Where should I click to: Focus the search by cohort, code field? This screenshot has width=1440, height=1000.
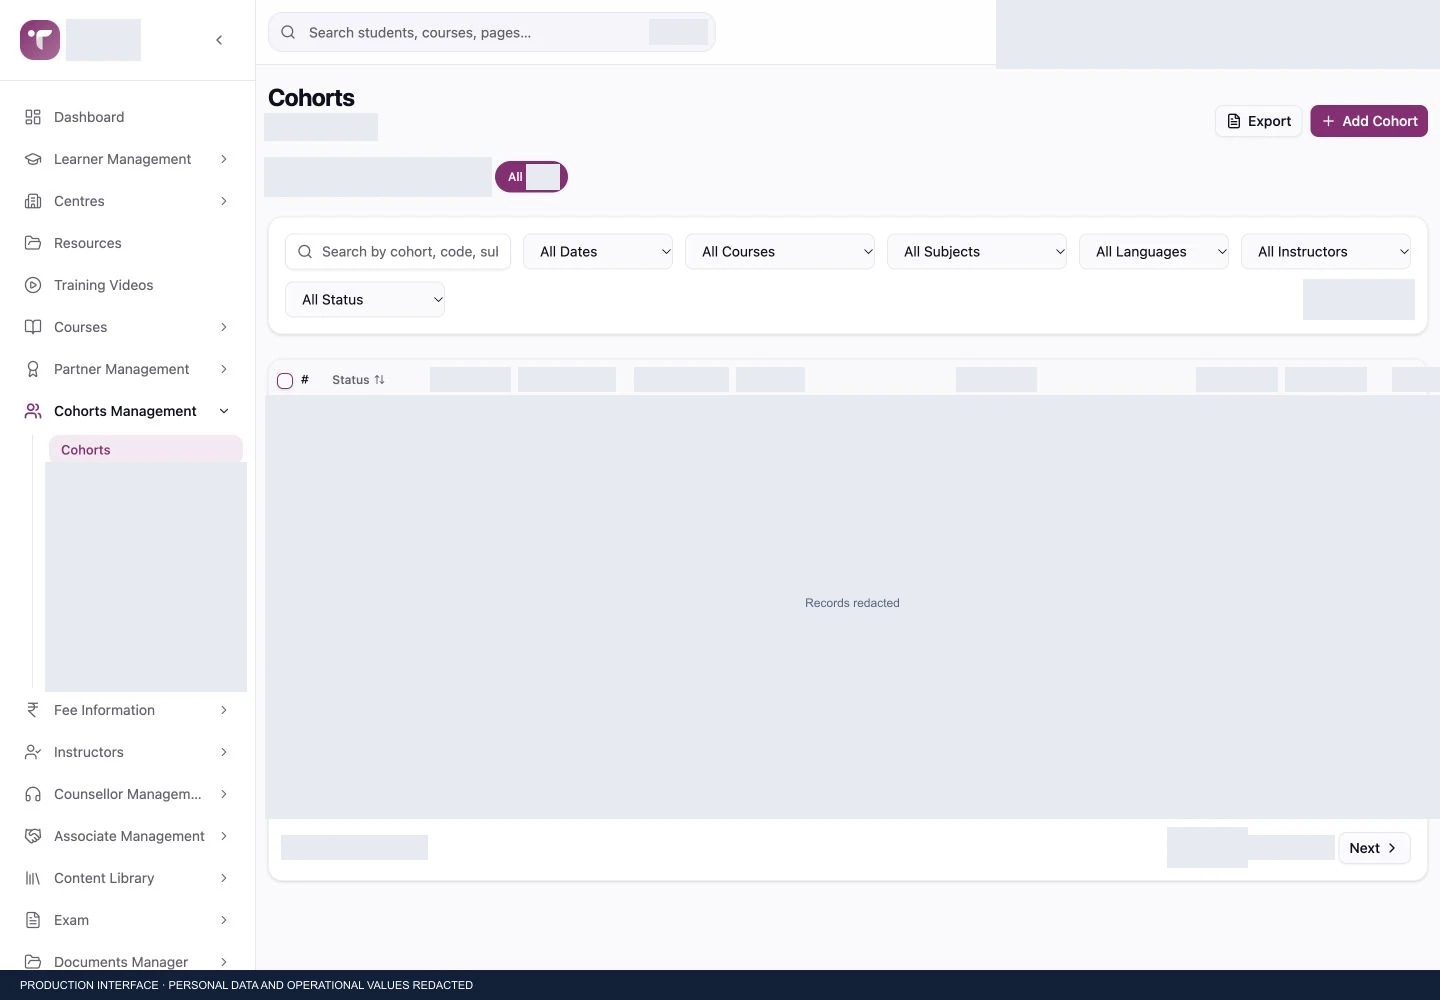[398, 252]
